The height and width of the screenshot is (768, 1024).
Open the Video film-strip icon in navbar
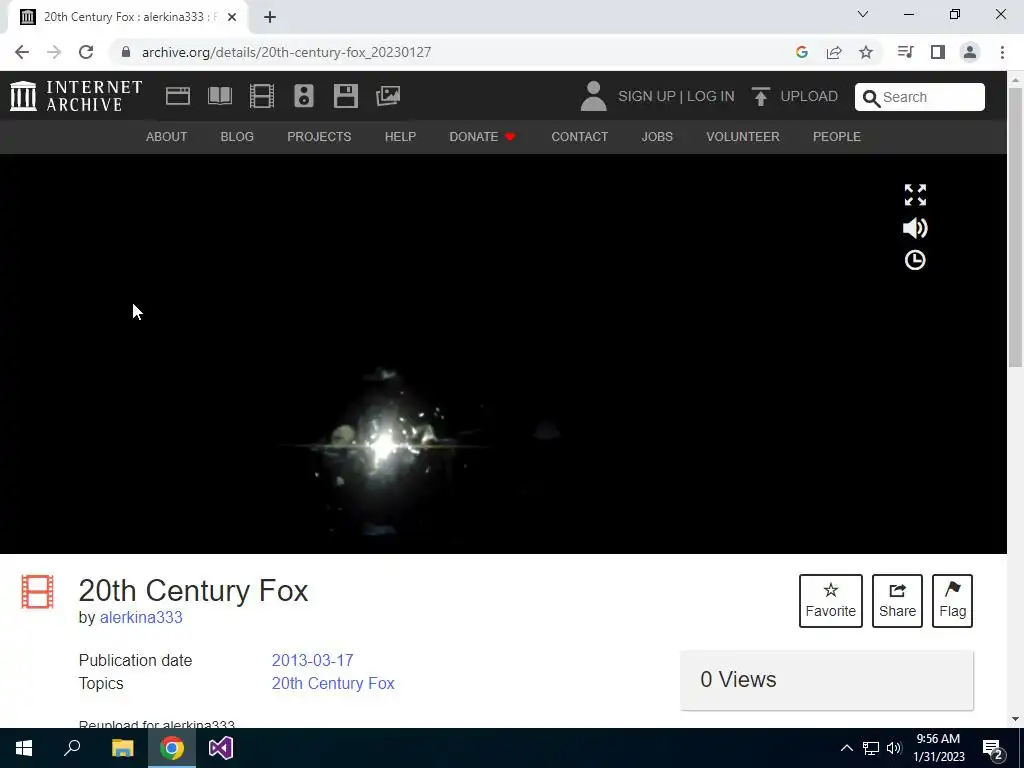tap(262, 96)
